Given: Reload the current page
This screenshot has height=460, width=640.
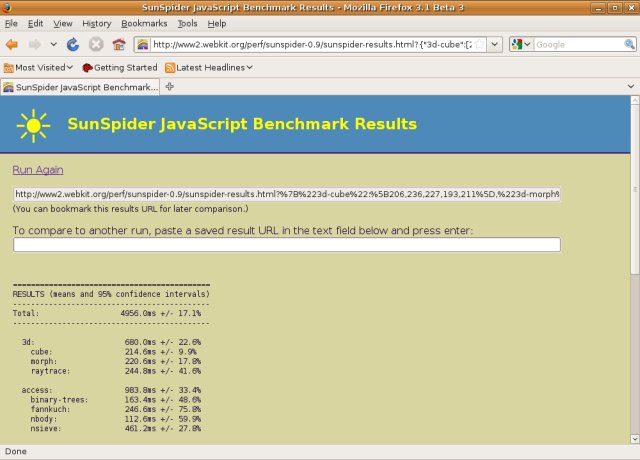Looking at the screenshot, I should [x=73, y=44].
